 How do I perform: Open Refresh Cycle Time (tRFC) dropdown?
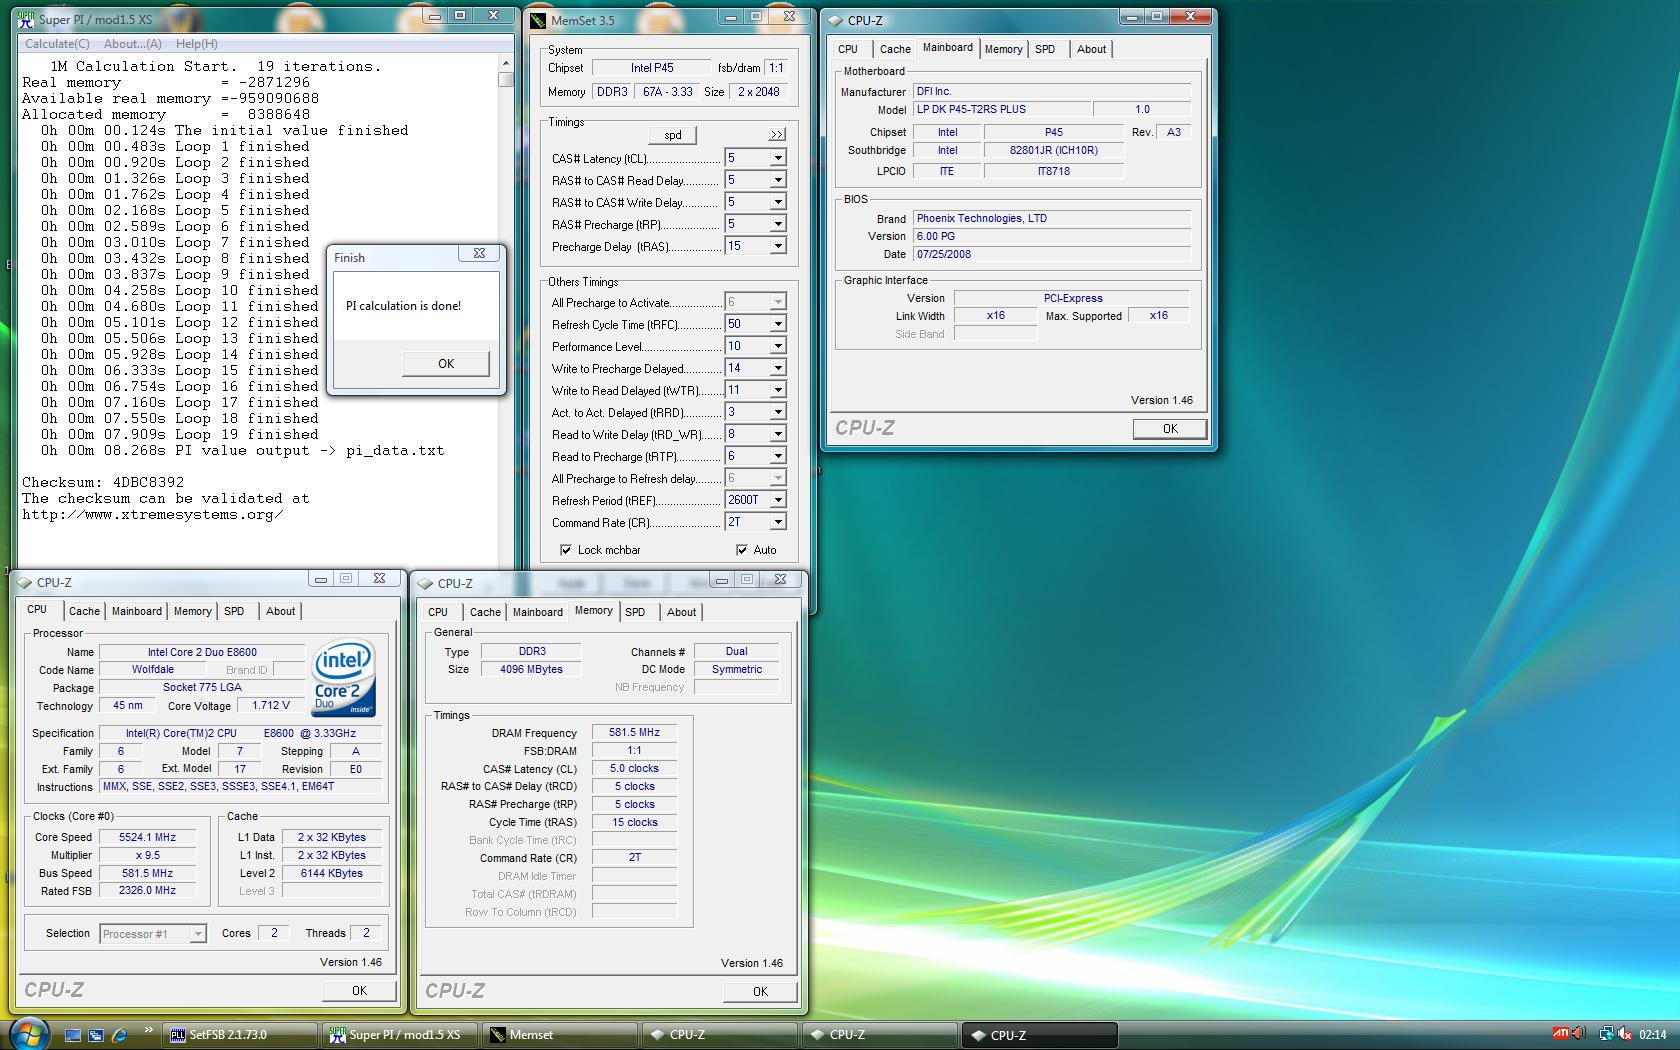click(778, 324)
